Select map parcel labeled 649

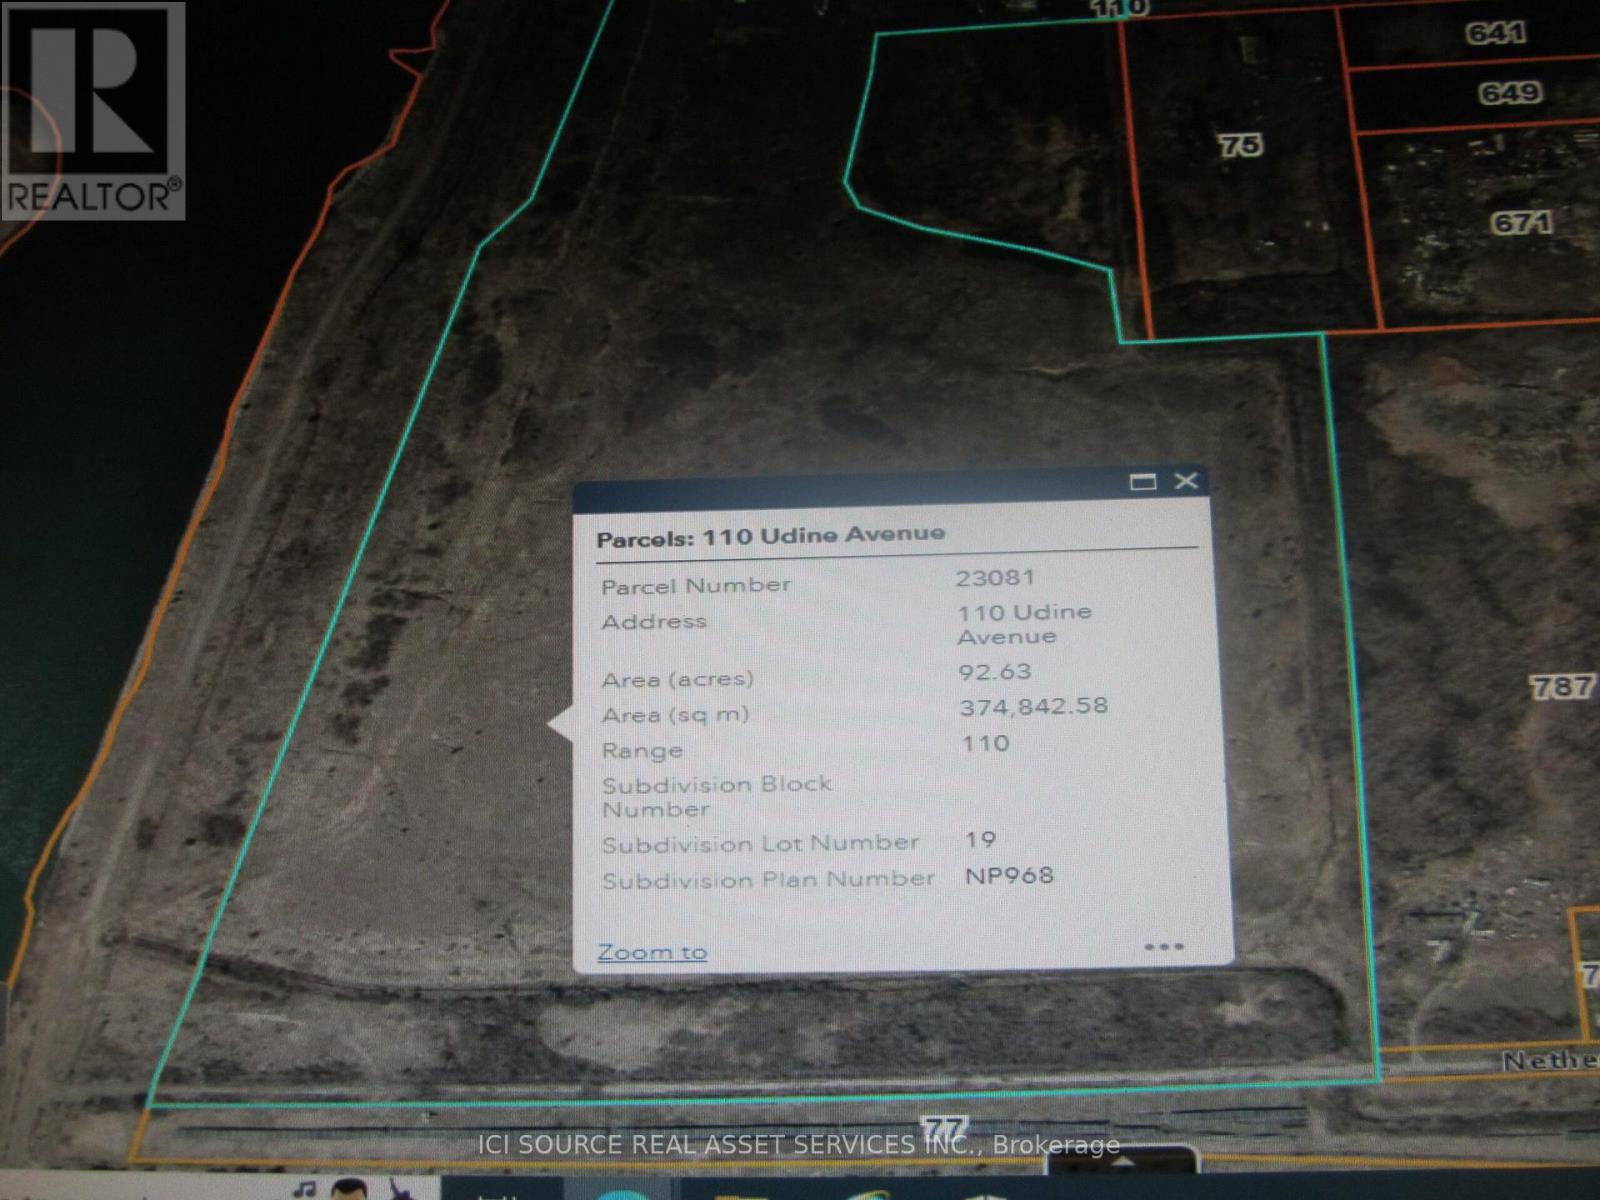(x=1510, y=93)
